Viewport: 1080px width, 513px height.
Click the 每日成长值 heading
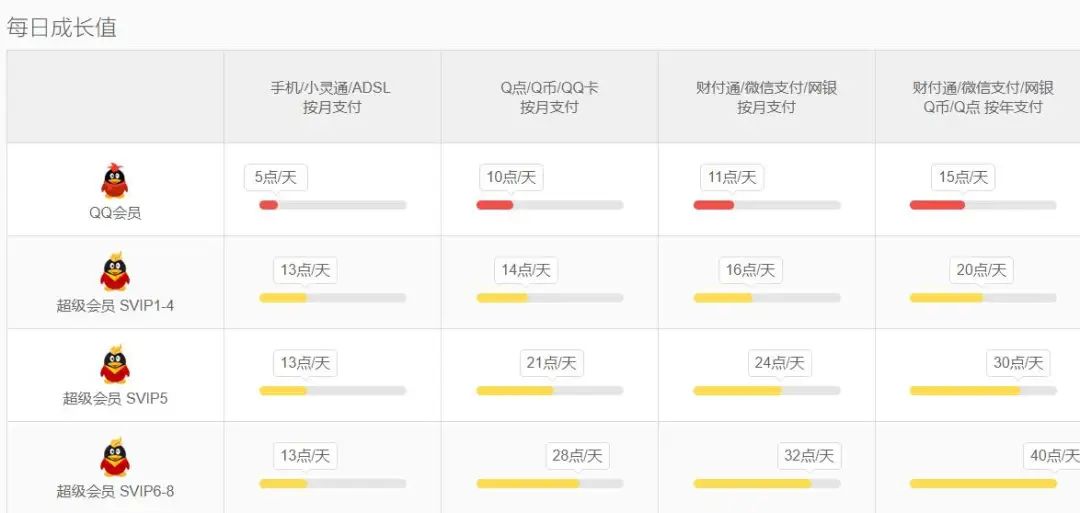[62, 27]
